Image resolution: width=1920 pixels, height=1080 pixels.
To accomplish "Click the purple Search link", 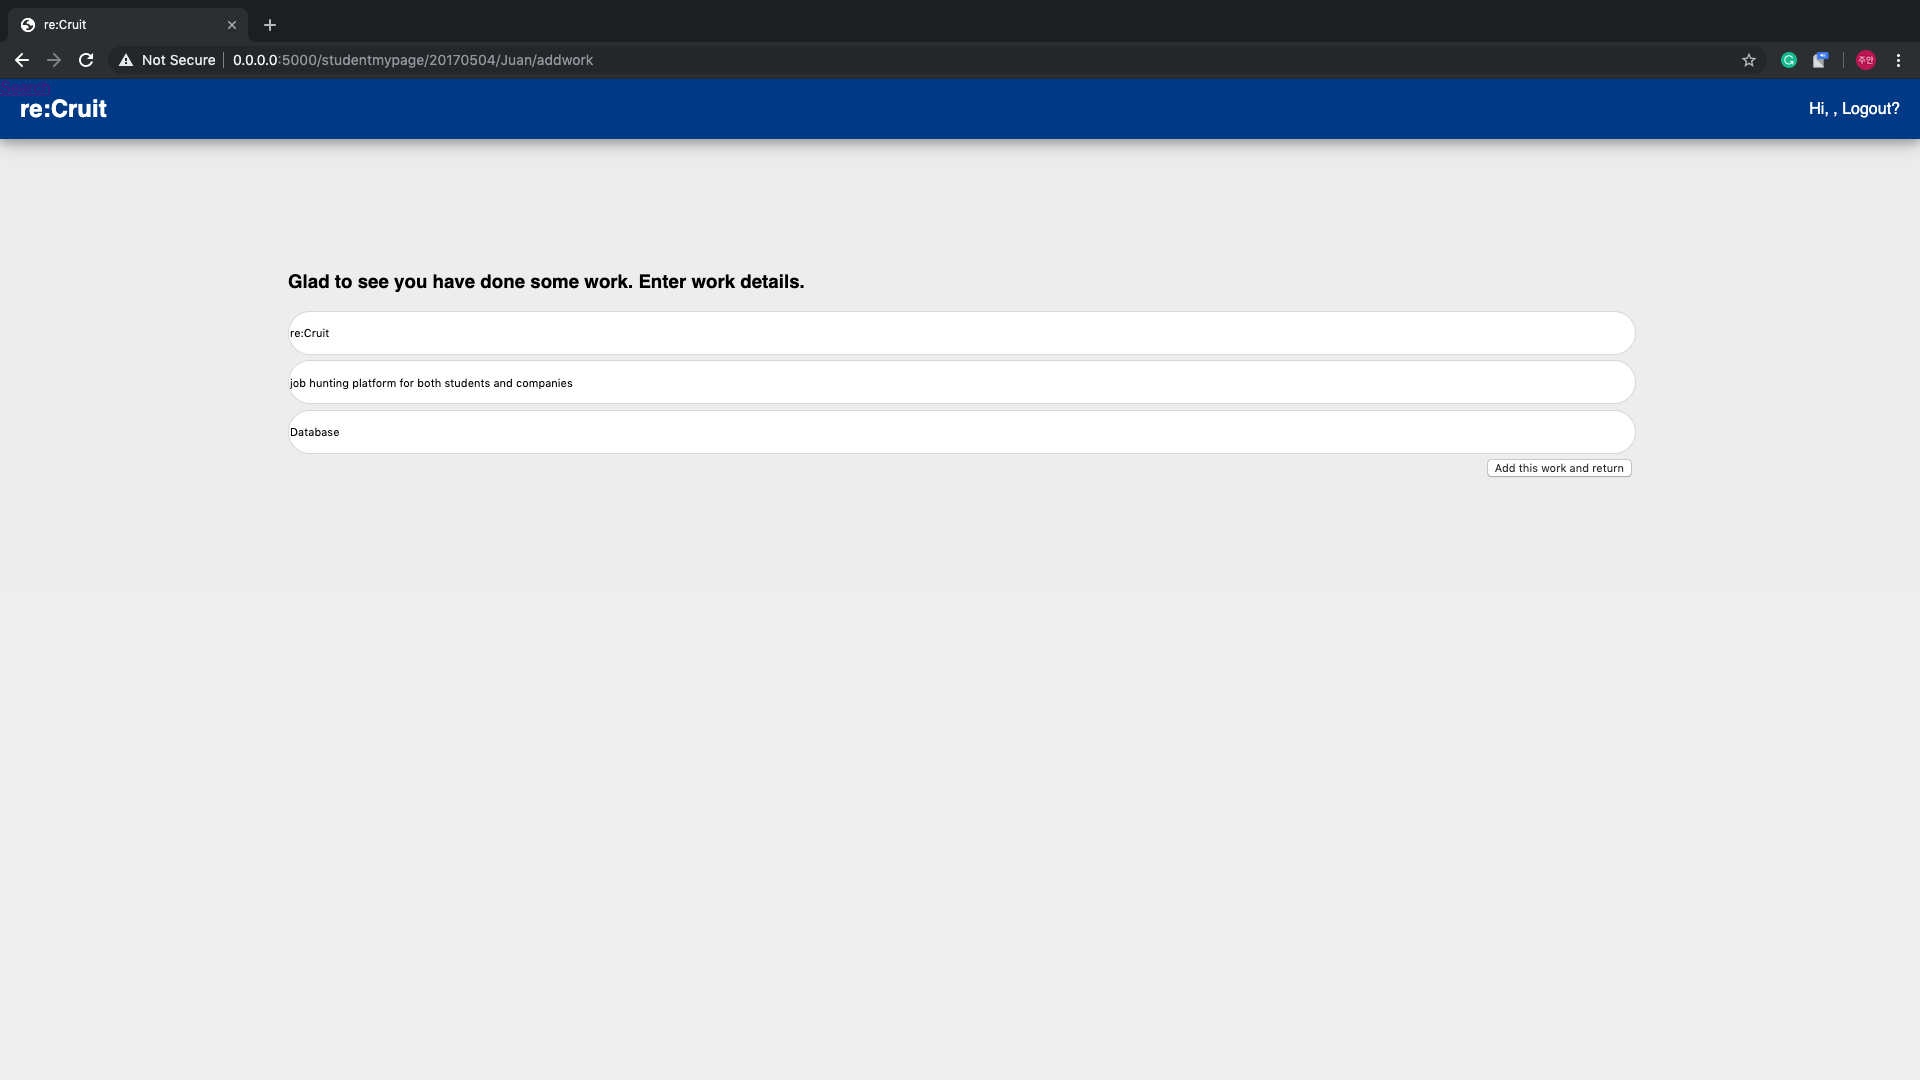I will [25, 88].
